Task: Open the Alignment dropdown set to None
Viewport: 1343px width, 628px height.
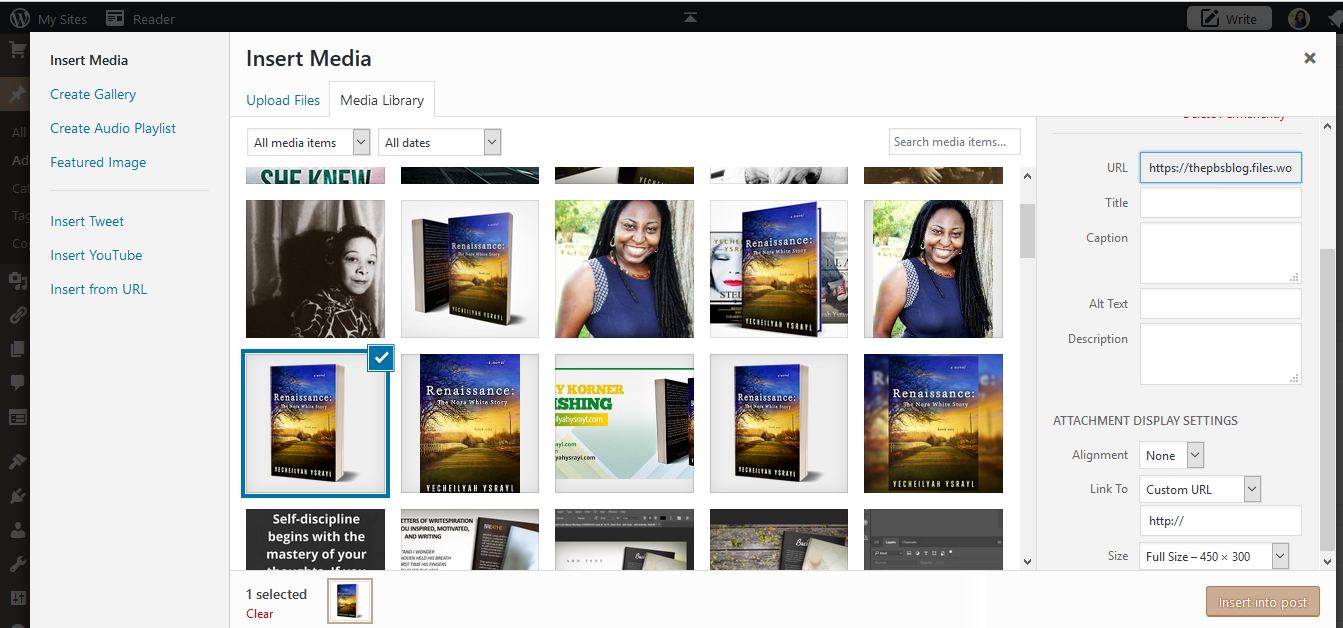Action: [1172, 456]
